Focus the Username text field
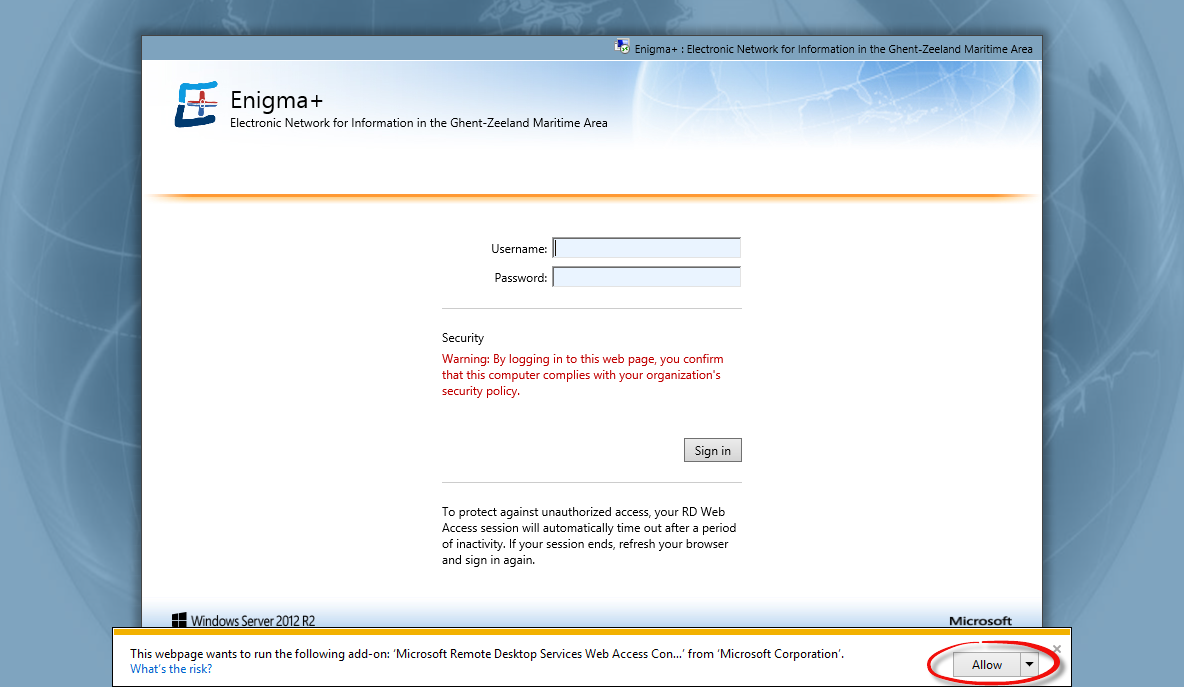This screenshot has height=687, width=1184. (x=647, y=248)
